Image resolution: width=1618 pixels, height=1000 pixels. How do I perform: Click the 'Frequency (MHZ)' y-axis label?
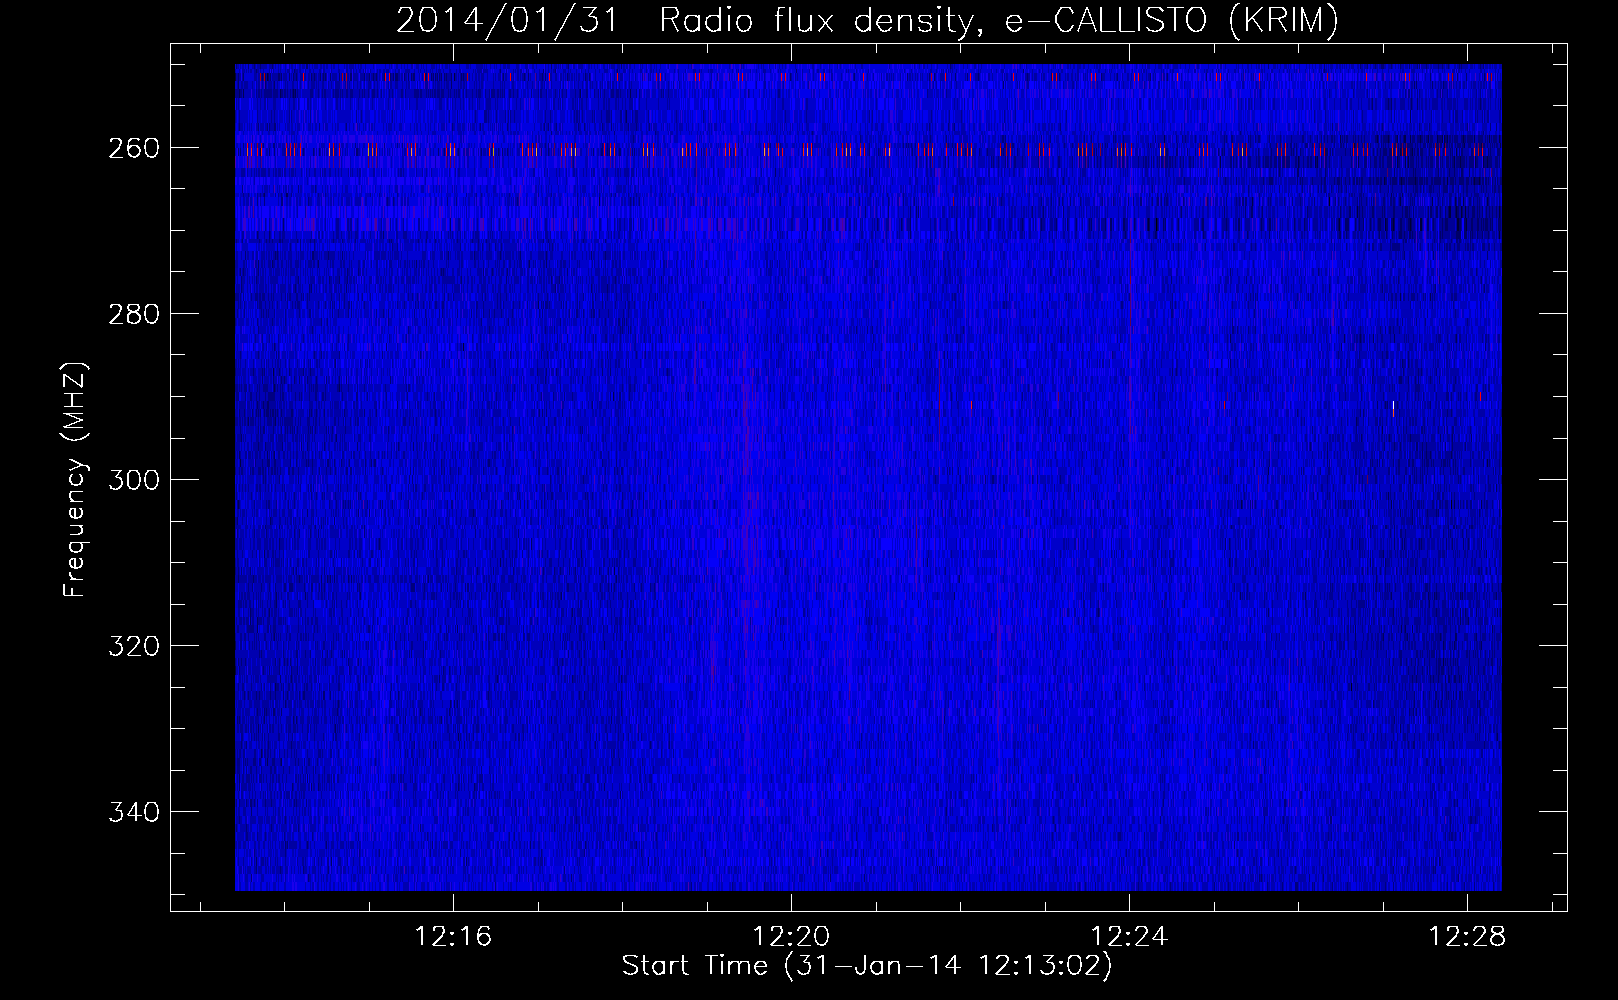click(x=75, y=479)
